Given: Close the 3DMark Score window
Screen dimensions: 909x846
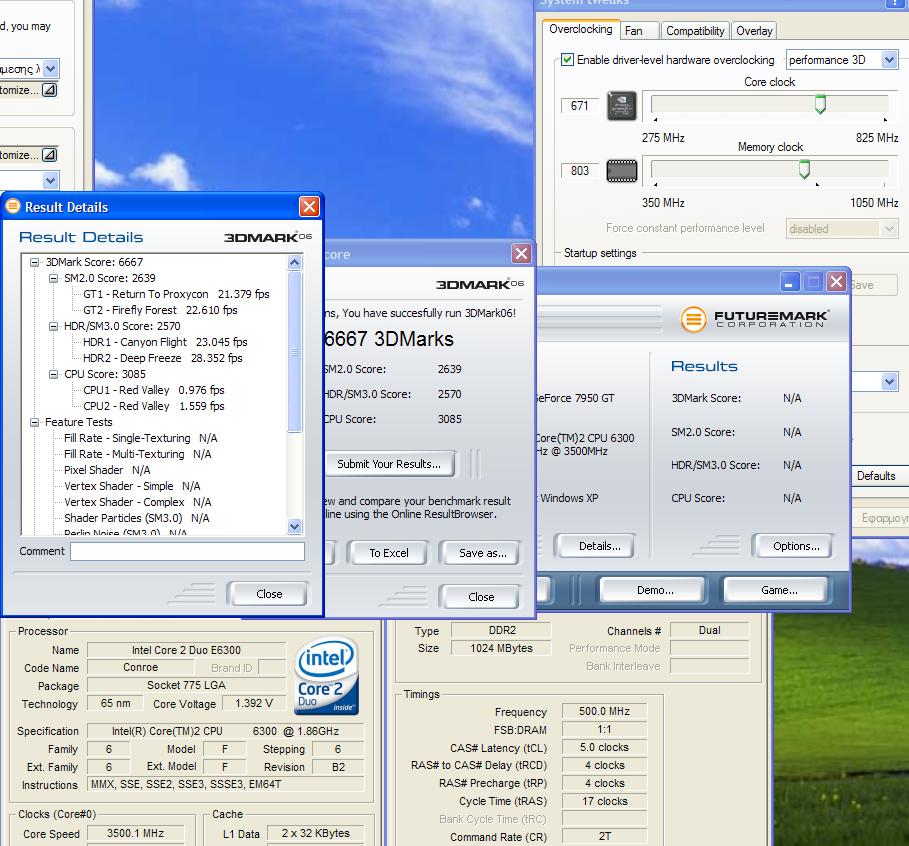Looking at the screenshot, I should pyautogui.click(x=521, y=253).
